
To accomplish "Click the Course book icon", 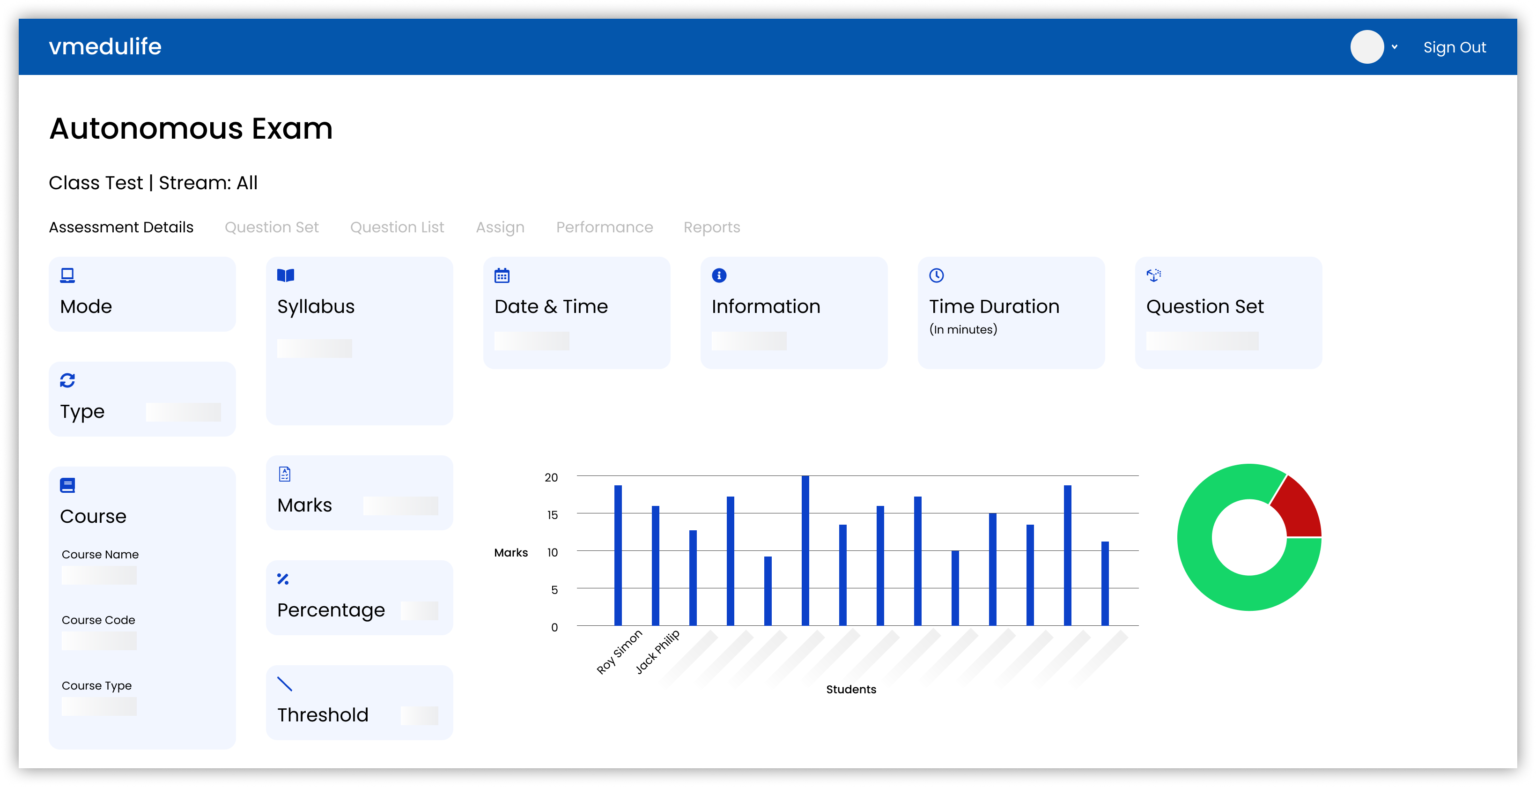I will pos(66,485).
